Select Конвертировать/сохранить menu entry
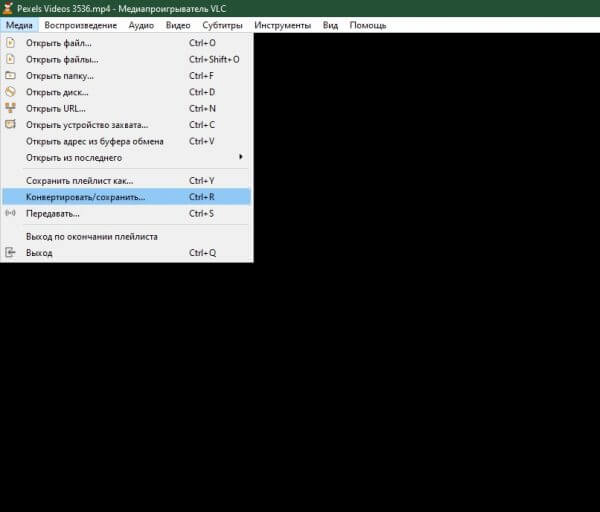Viewport: 600px width, 512px height. pos(85,197)
